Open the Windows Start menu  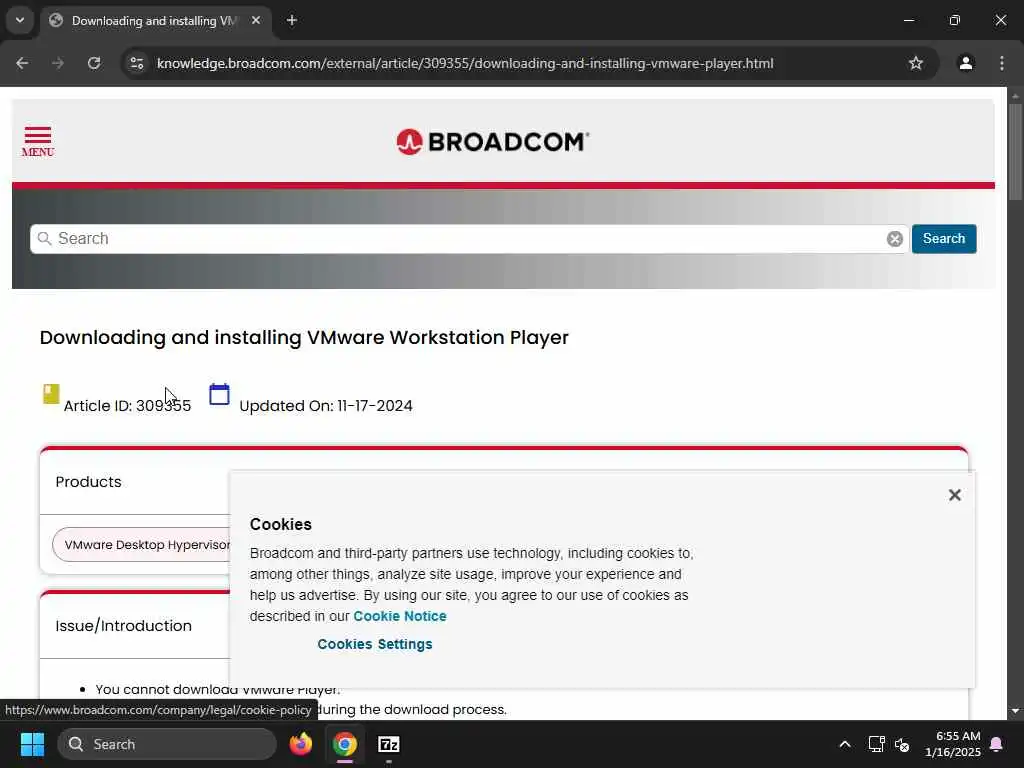click(32, 744)
